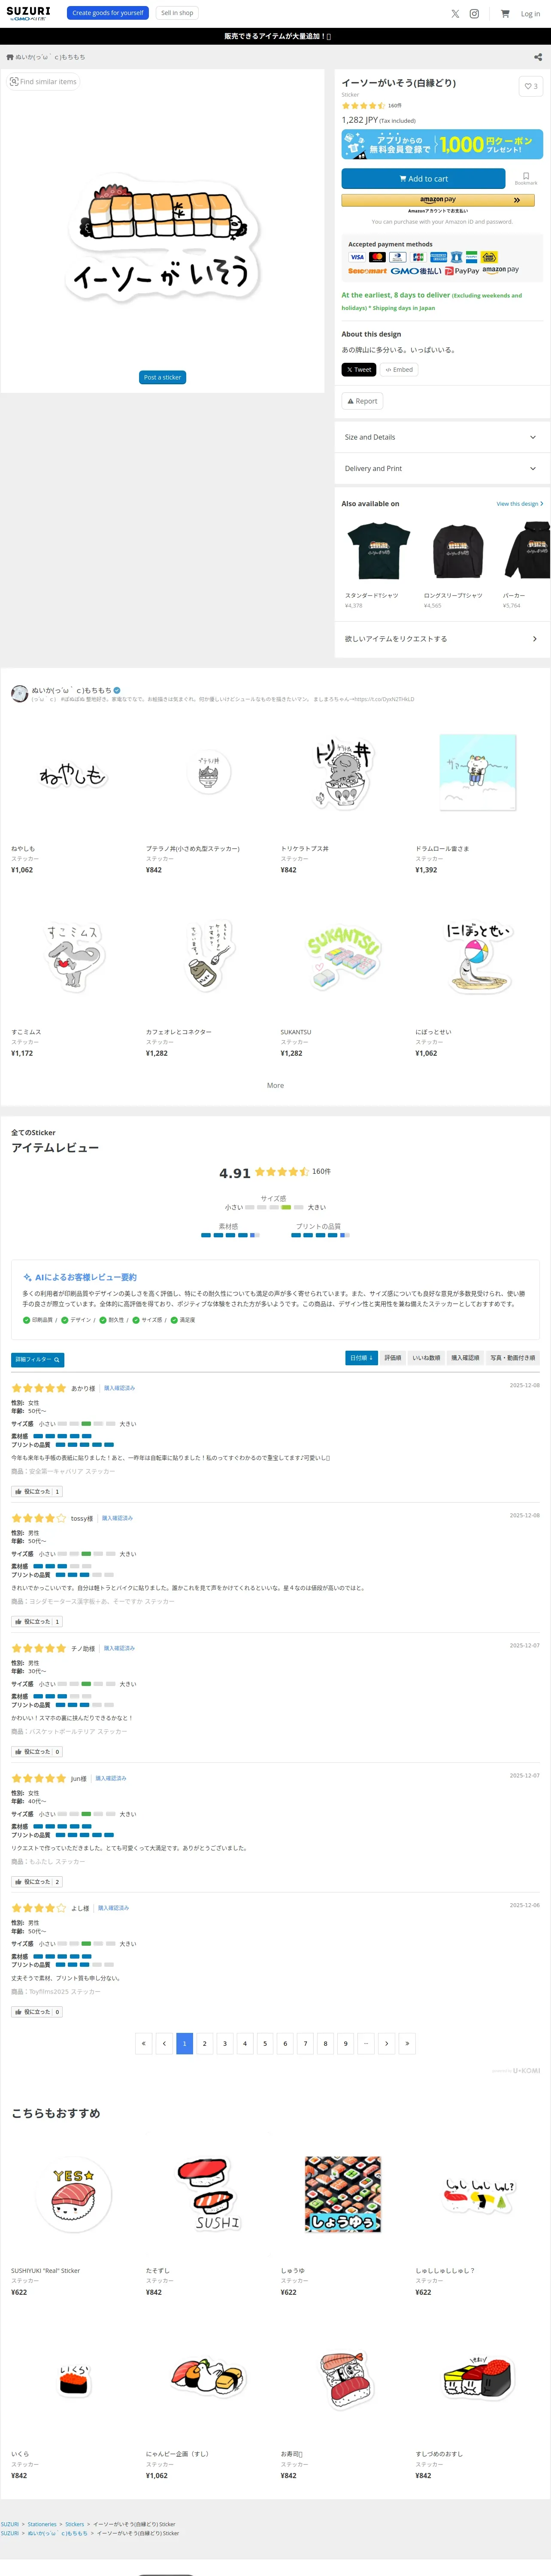Open スタンダードTシャツ product thumbnail
Image resolution: width=551 pixels, height=2576 pixels.
click(x=378, y=551)
